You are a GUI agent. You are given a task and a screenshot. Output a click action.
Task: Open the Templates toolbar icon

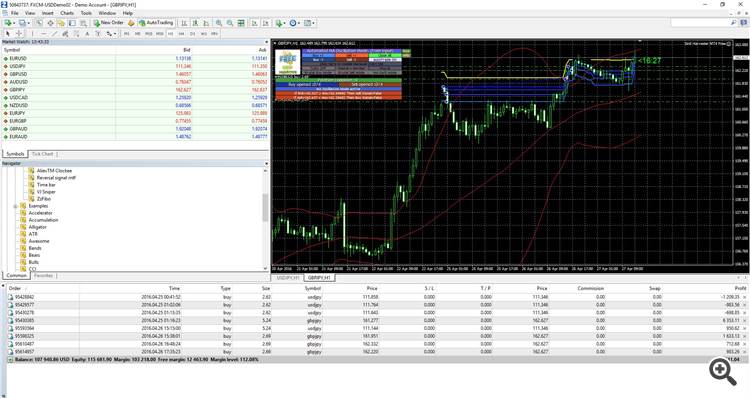(x=307, y=23)
